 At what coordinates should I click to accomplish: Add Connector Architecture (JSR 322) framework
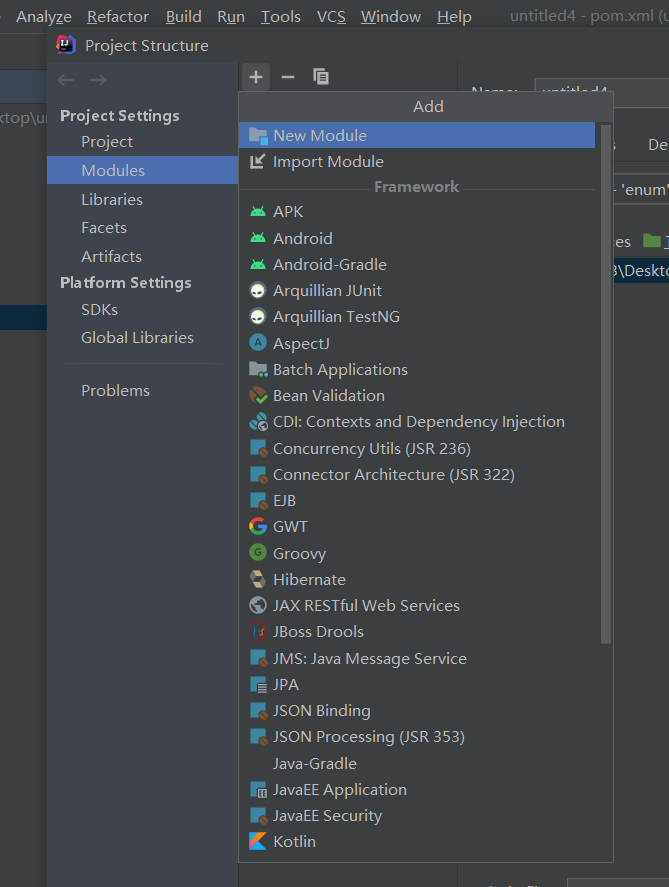tap(417, 475)
